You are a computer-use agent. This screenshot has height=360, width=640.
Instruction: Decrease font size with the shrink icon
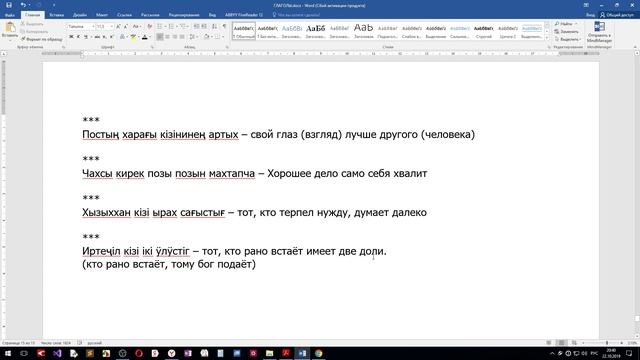coord(126,27)
